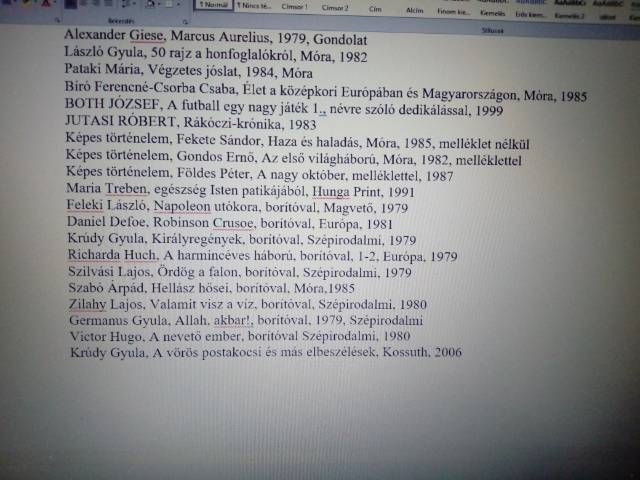Select the Címsor 2 heading style

point(336,7)
